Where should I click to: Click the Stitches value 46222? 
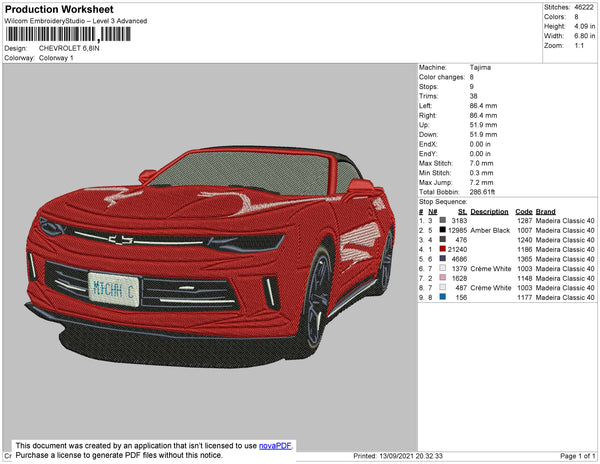tap(585, 7)
